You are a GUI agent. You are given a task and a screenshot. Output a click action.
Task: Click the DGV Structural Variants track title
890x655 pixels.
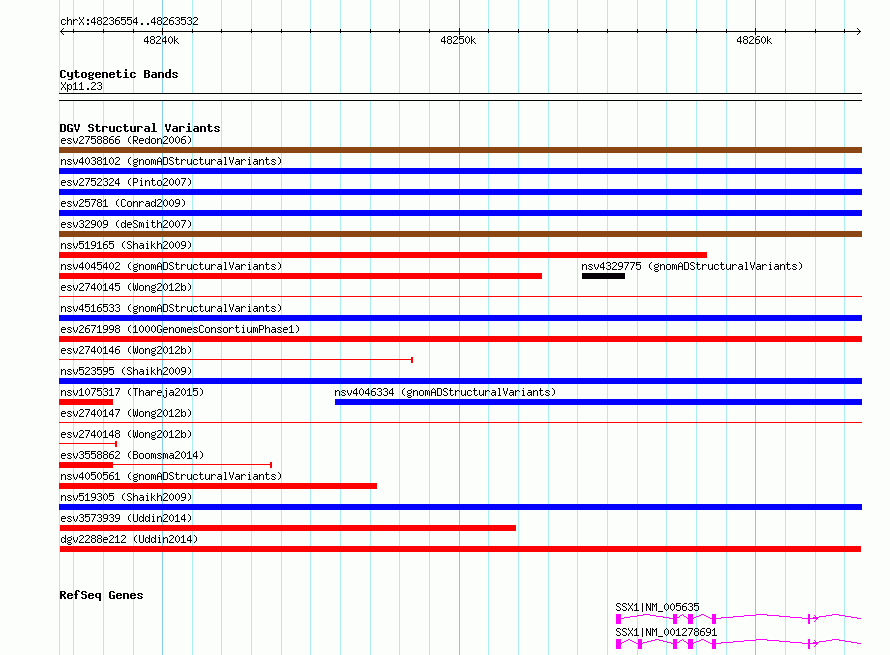[x=140, y=128]
